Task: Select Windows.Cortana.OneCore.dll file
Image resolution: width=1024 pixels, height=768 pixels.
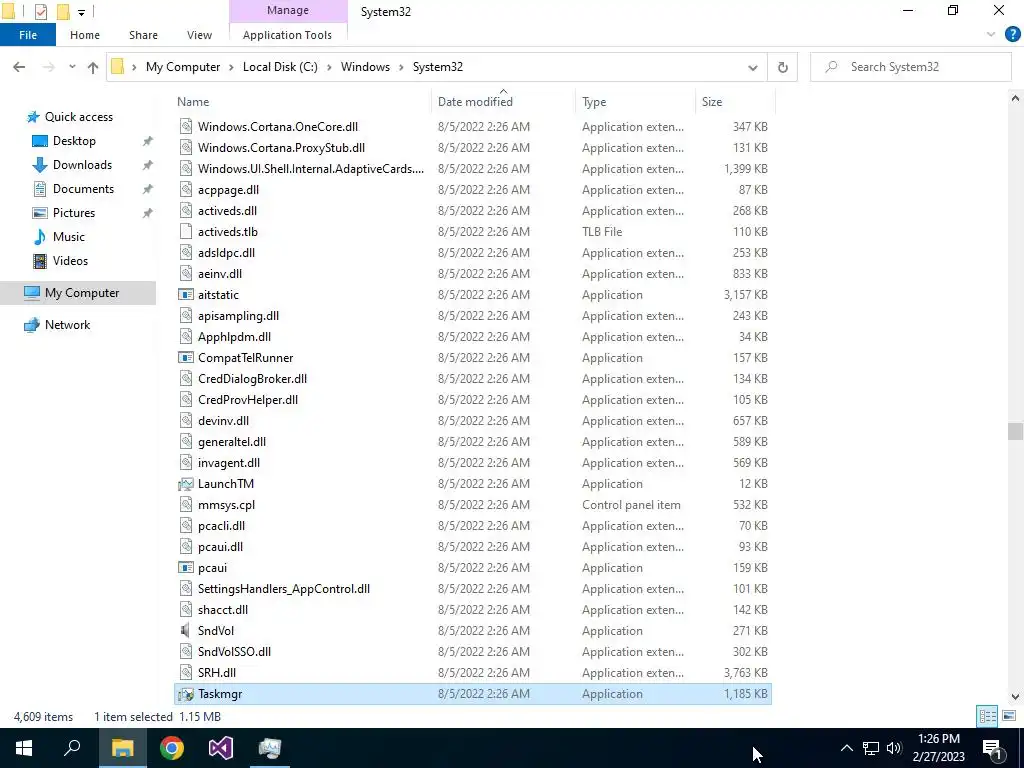Action: pos(278,127)
